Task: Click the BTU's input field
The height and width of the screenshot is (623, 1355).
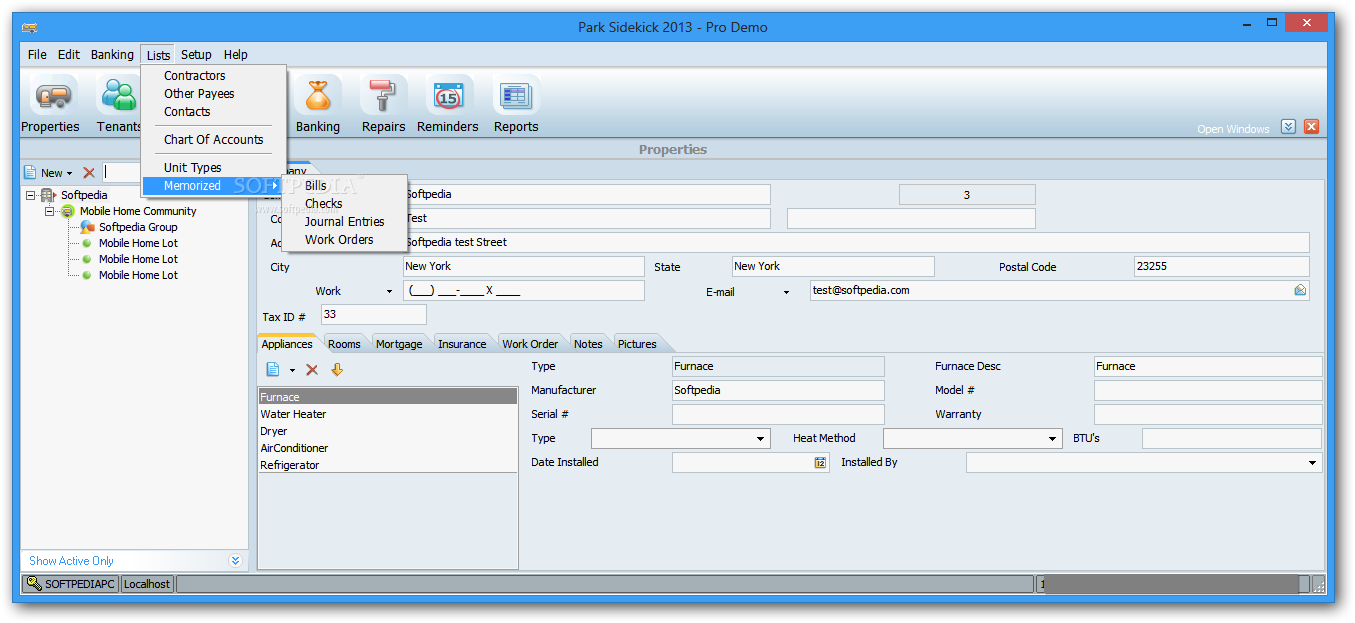Action: tap(1232, 439)
